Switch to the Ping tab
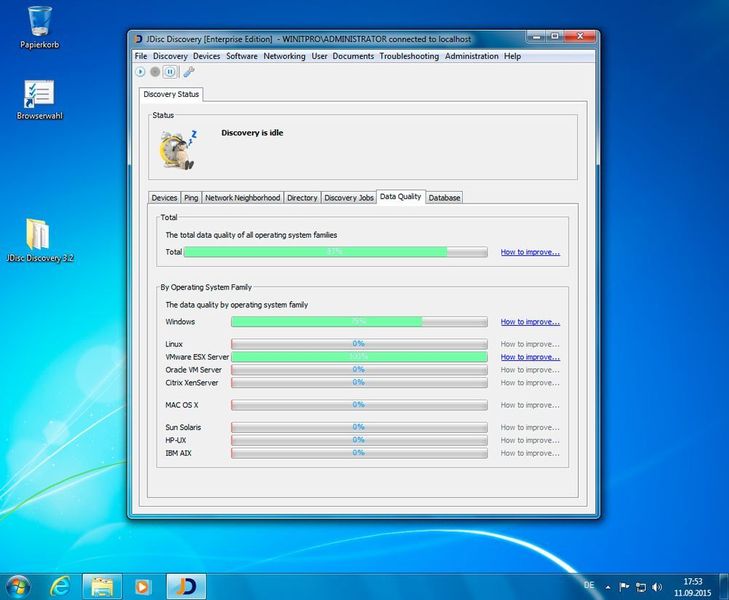 pos(191,198)
